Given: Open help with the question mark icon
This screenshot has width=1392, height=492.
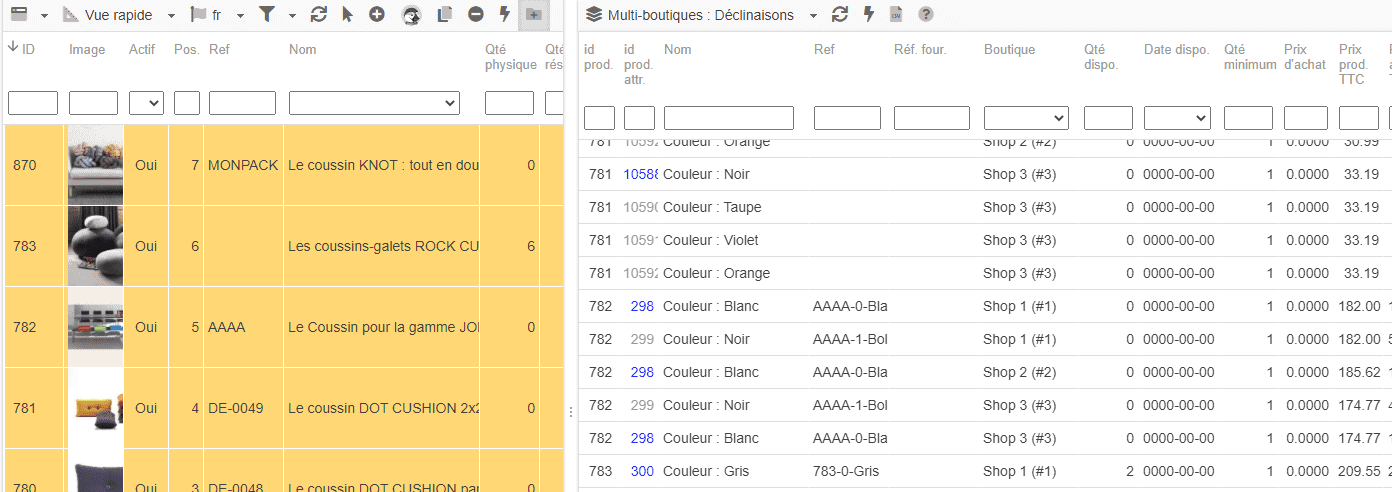Looking at the screenshot, I should [926, 15].
